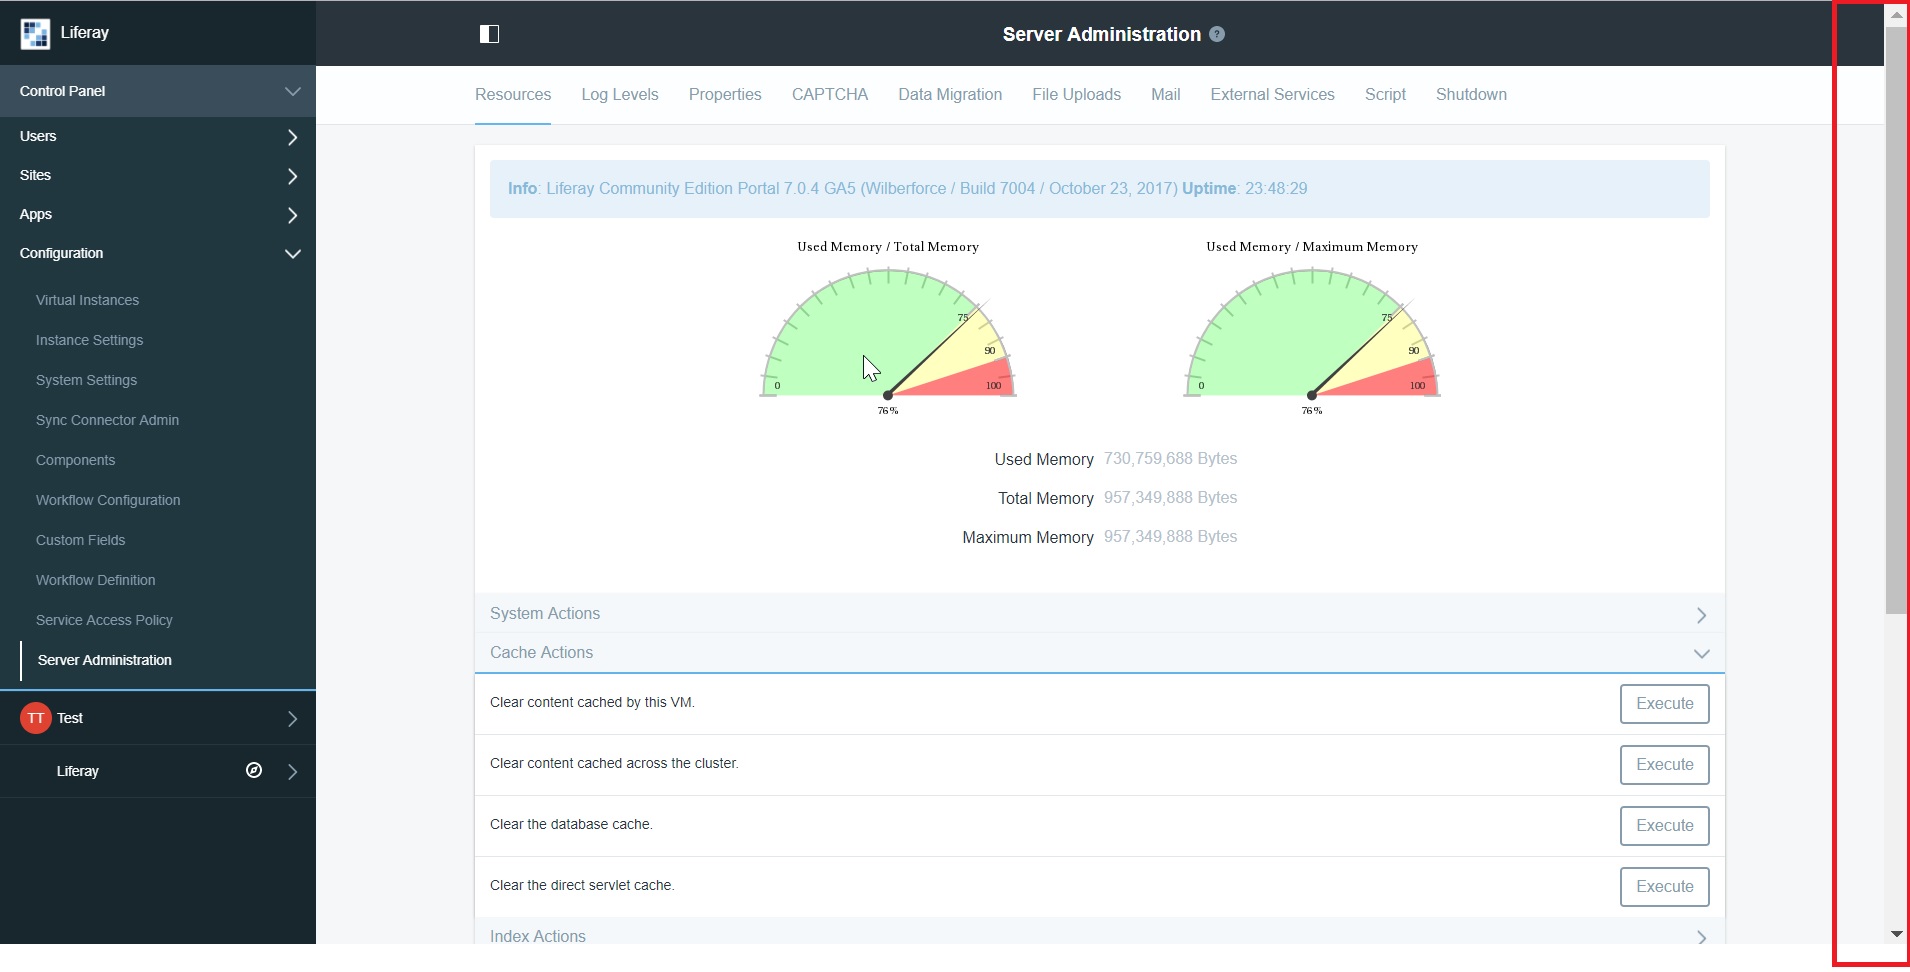Click the vertical scrollbar thumb
Screen dimensions: 1910x972
[1896, 320]
